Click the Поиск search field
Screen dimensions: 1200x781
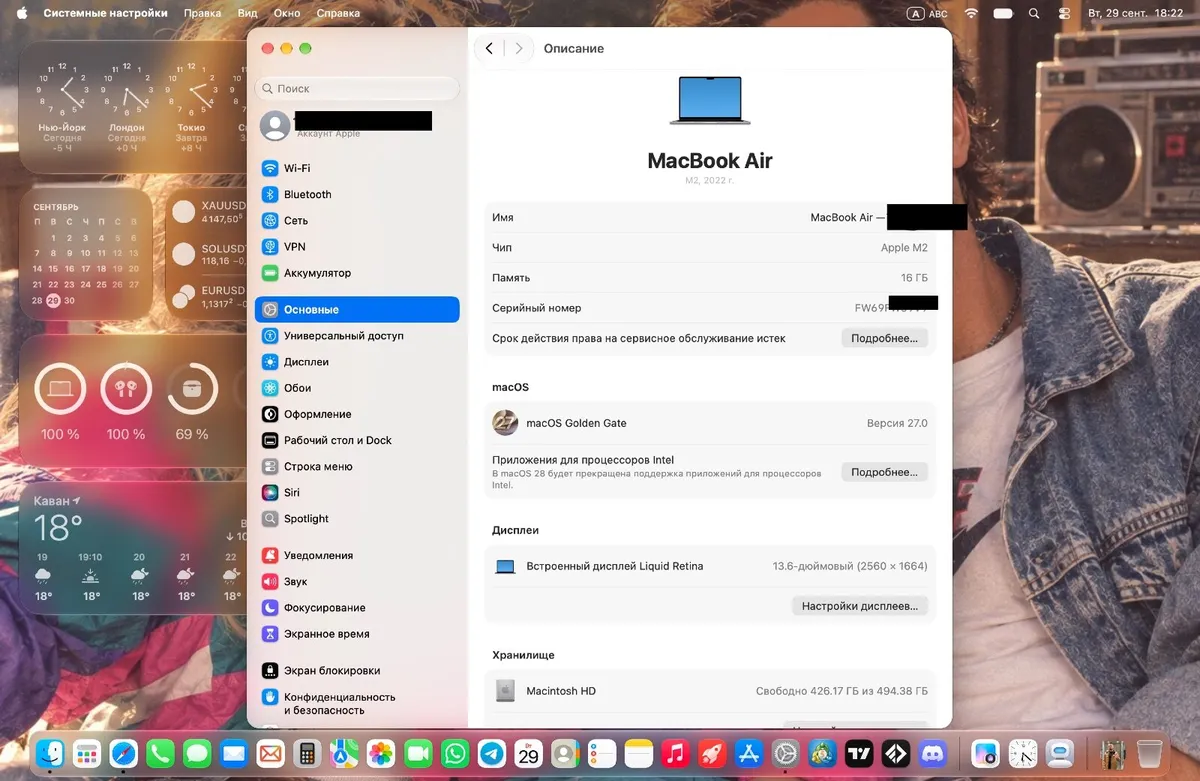pos(357,88)
